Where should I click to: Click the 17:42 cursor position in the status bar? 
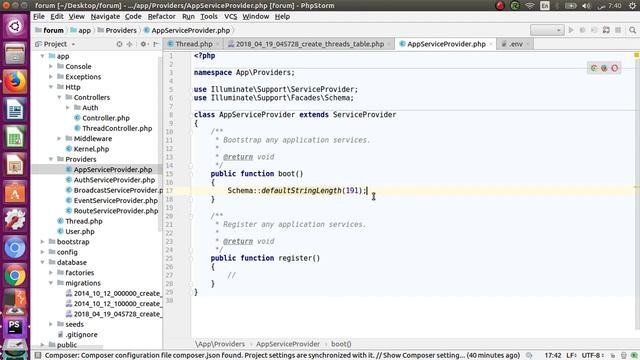(553, 356)
